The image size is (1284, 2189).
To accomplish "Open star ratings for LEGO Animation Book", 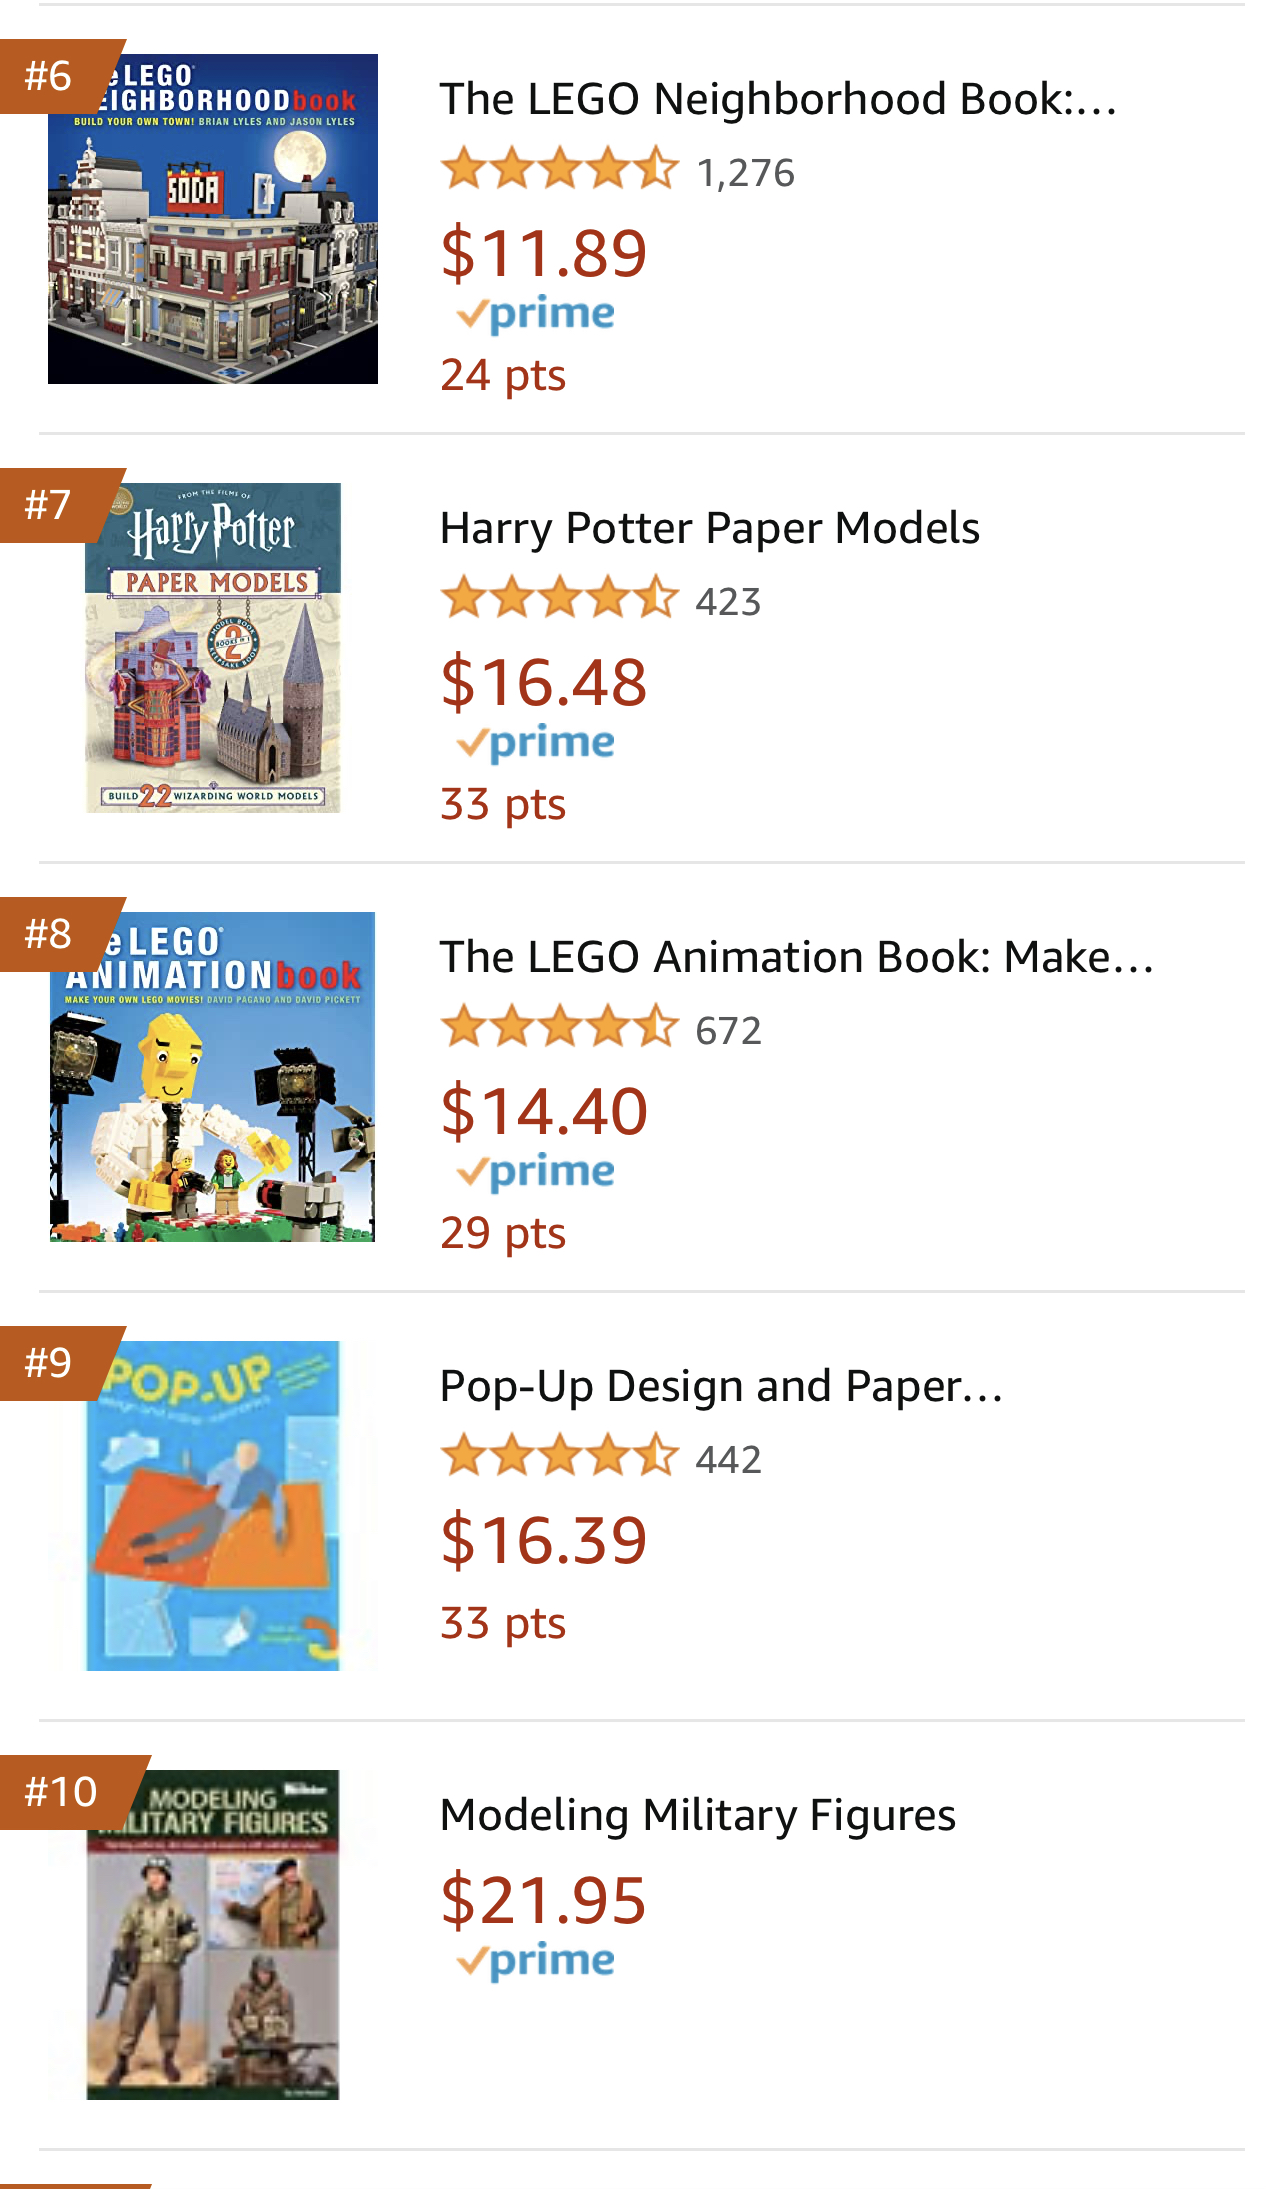I will pos(560,1027).
